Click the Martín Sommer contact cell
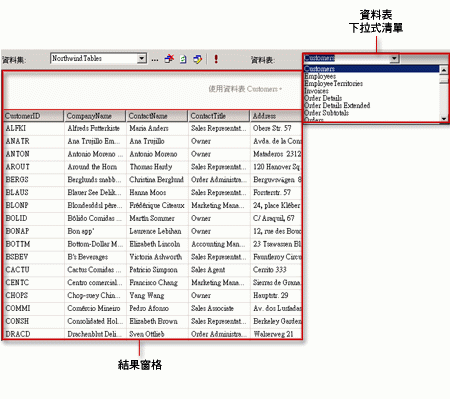 (157, 218)
